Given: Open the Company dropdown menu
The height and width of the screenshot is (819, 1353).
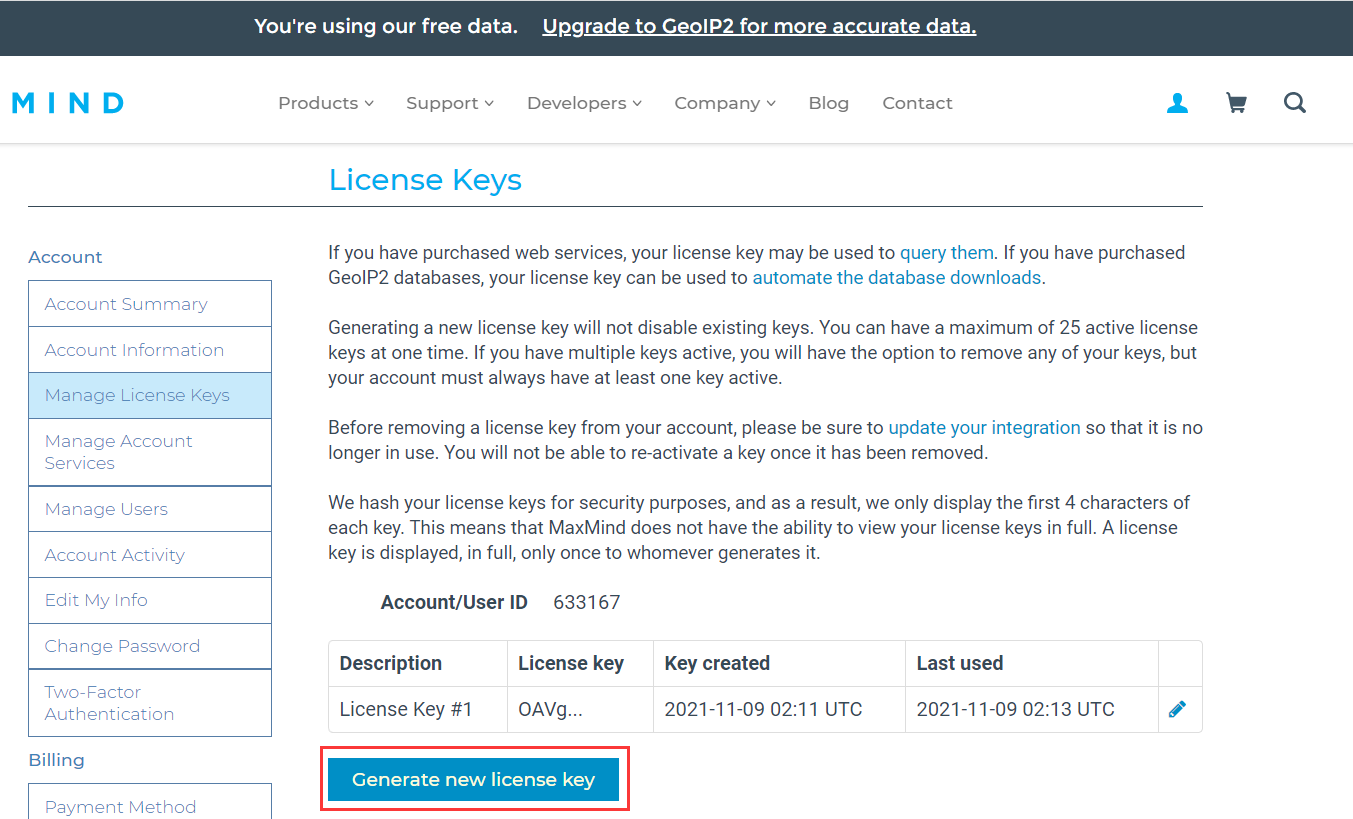Looking at the screenshot, I should 724,102.
